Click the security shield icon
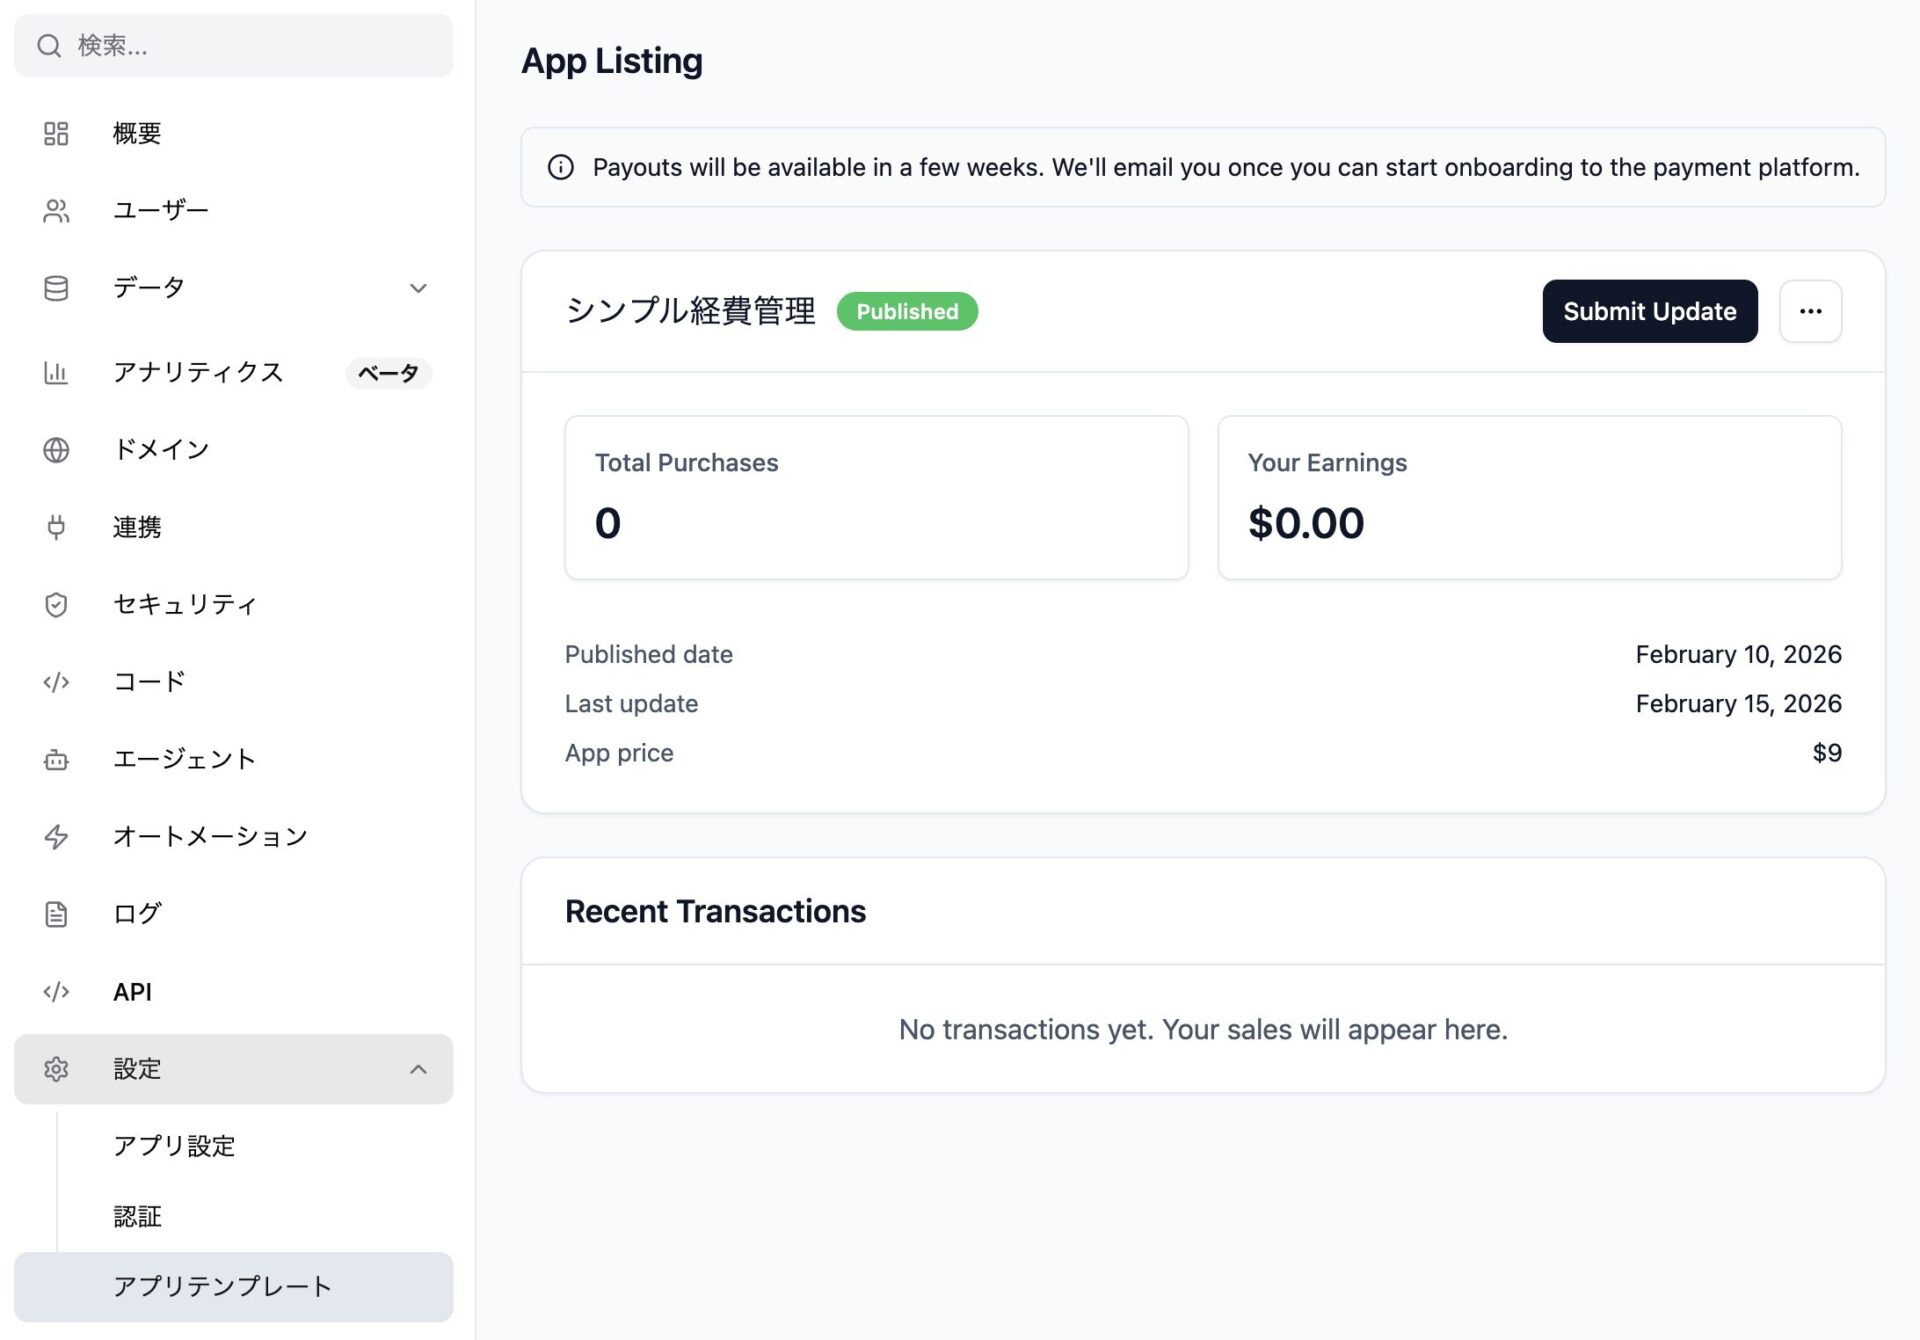The image size is (1920, 1340). pyautogui.click(x=56, y=604)
